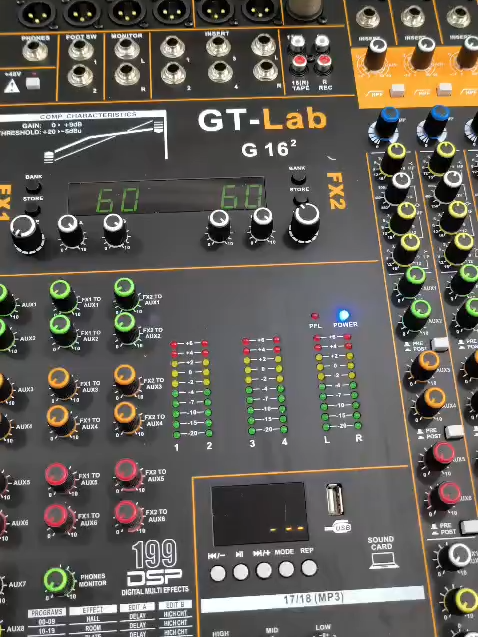Click the blue POWER LED

coord(344,315)
